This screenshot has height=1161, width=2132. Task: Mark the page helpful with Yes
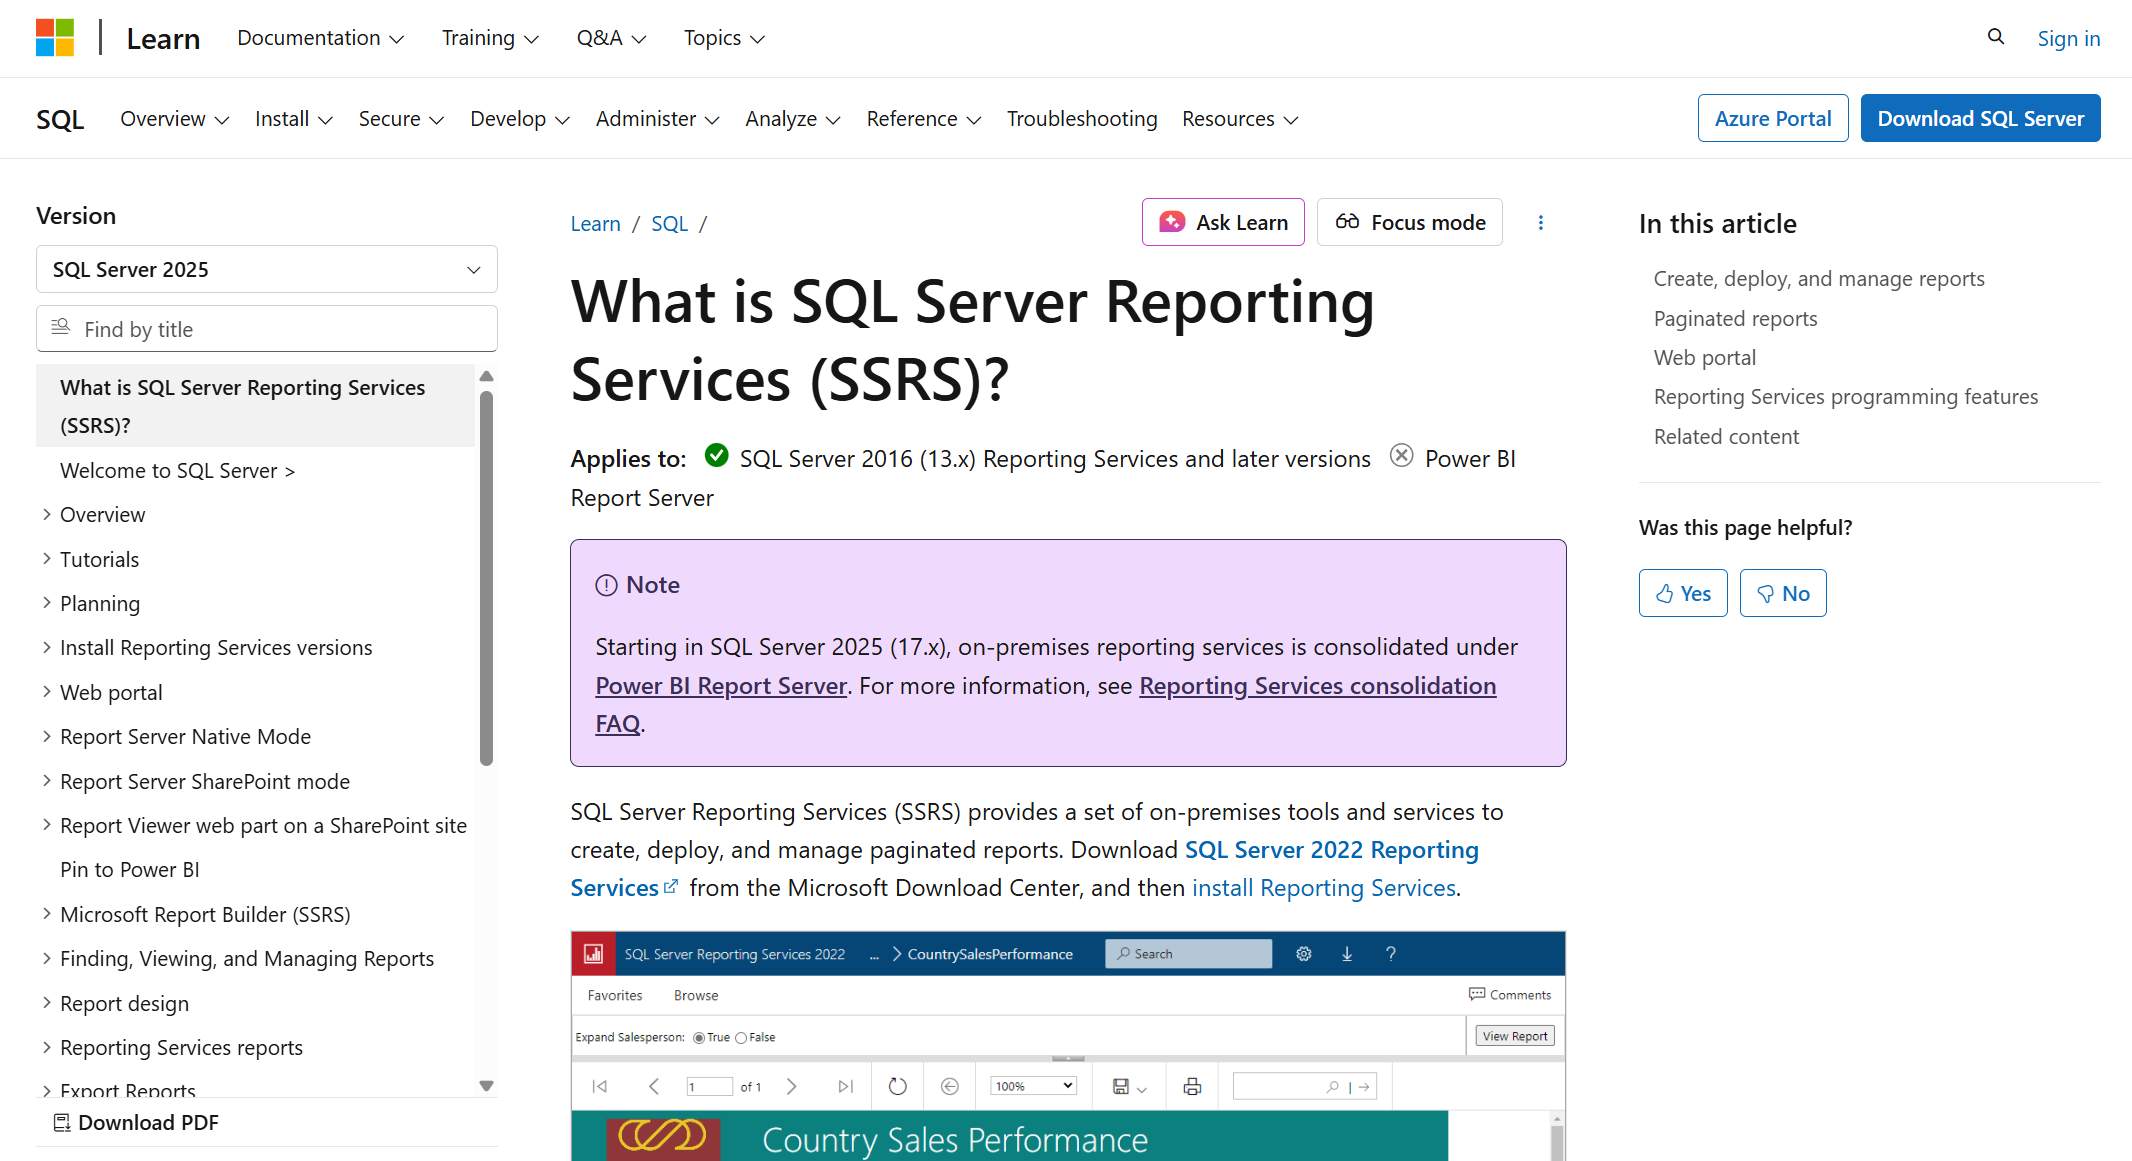[1682, 592]
